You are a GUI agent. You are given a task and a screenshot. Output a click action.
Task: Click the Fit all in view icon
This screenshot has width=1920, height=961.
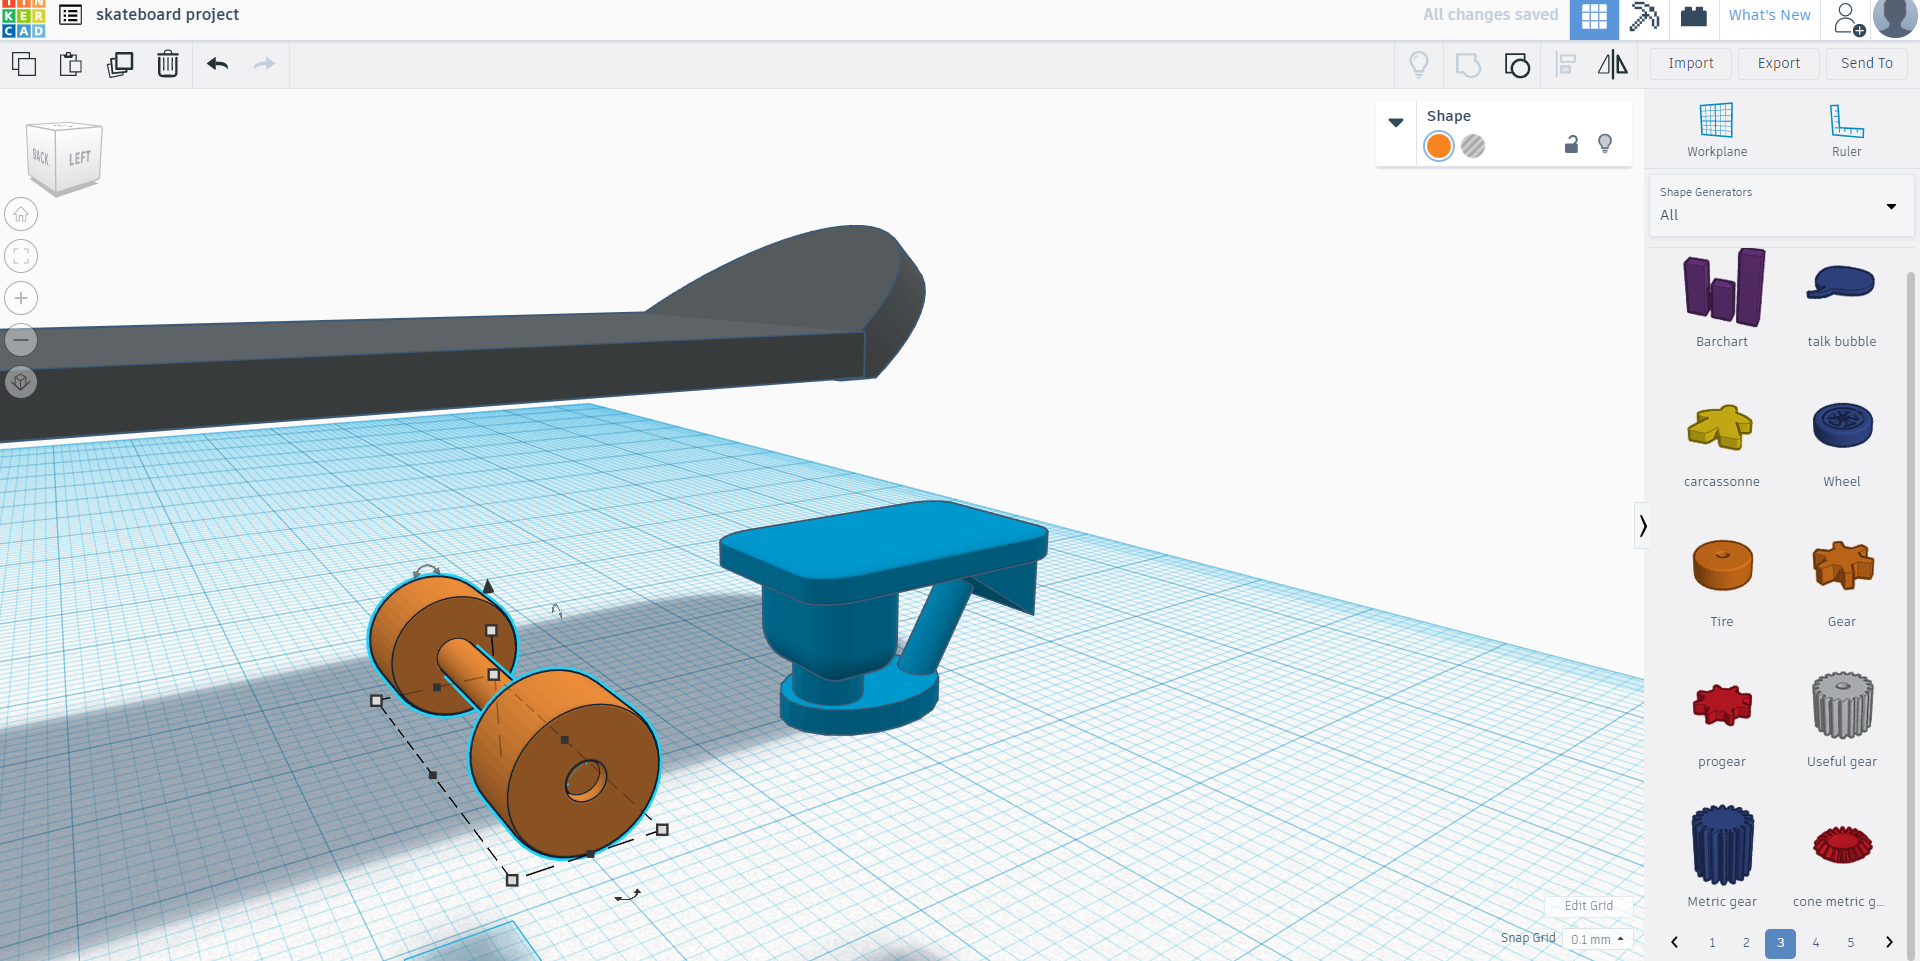(20, 256)
